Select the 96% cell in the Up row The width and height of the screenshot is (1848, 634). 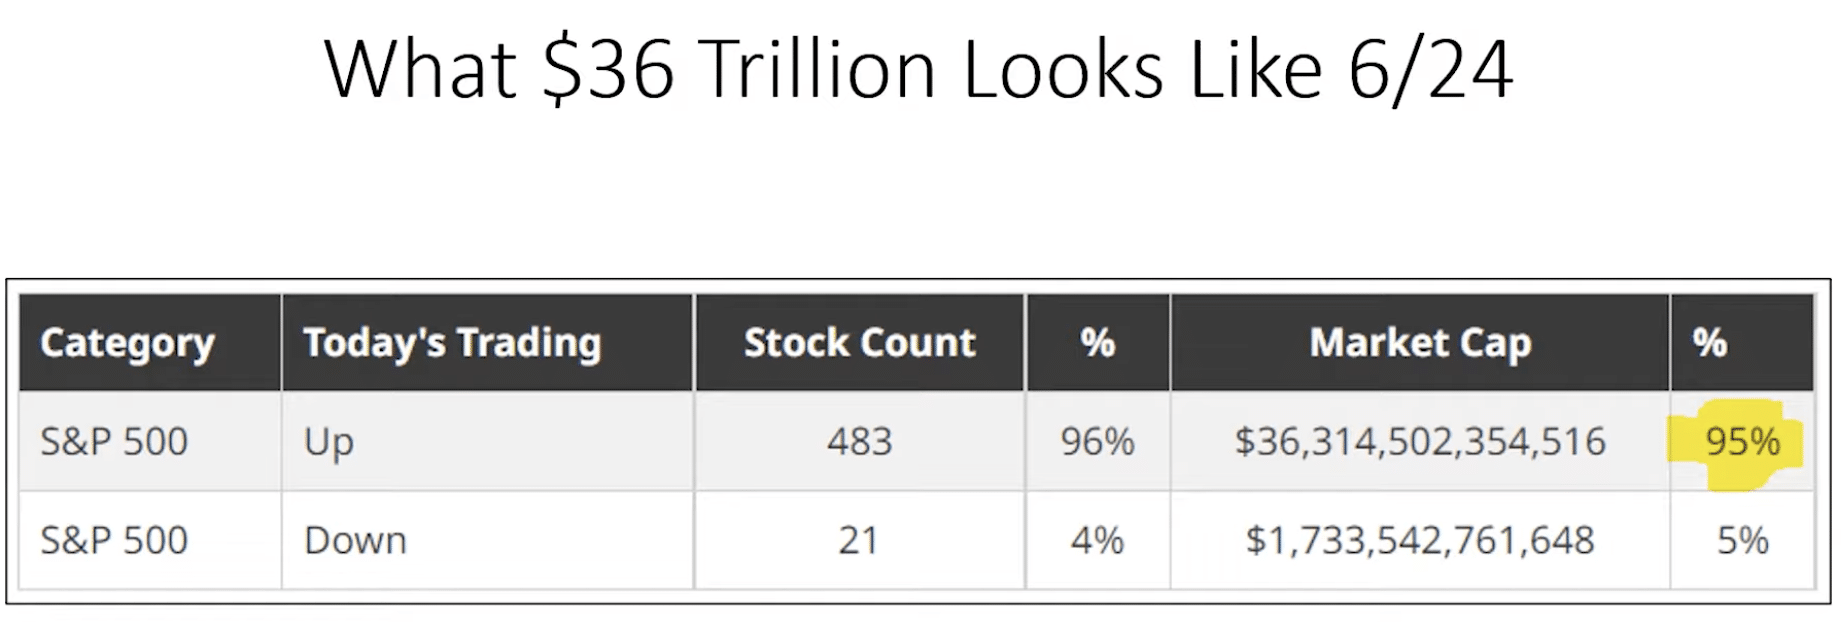click(x=1097, y=442)
